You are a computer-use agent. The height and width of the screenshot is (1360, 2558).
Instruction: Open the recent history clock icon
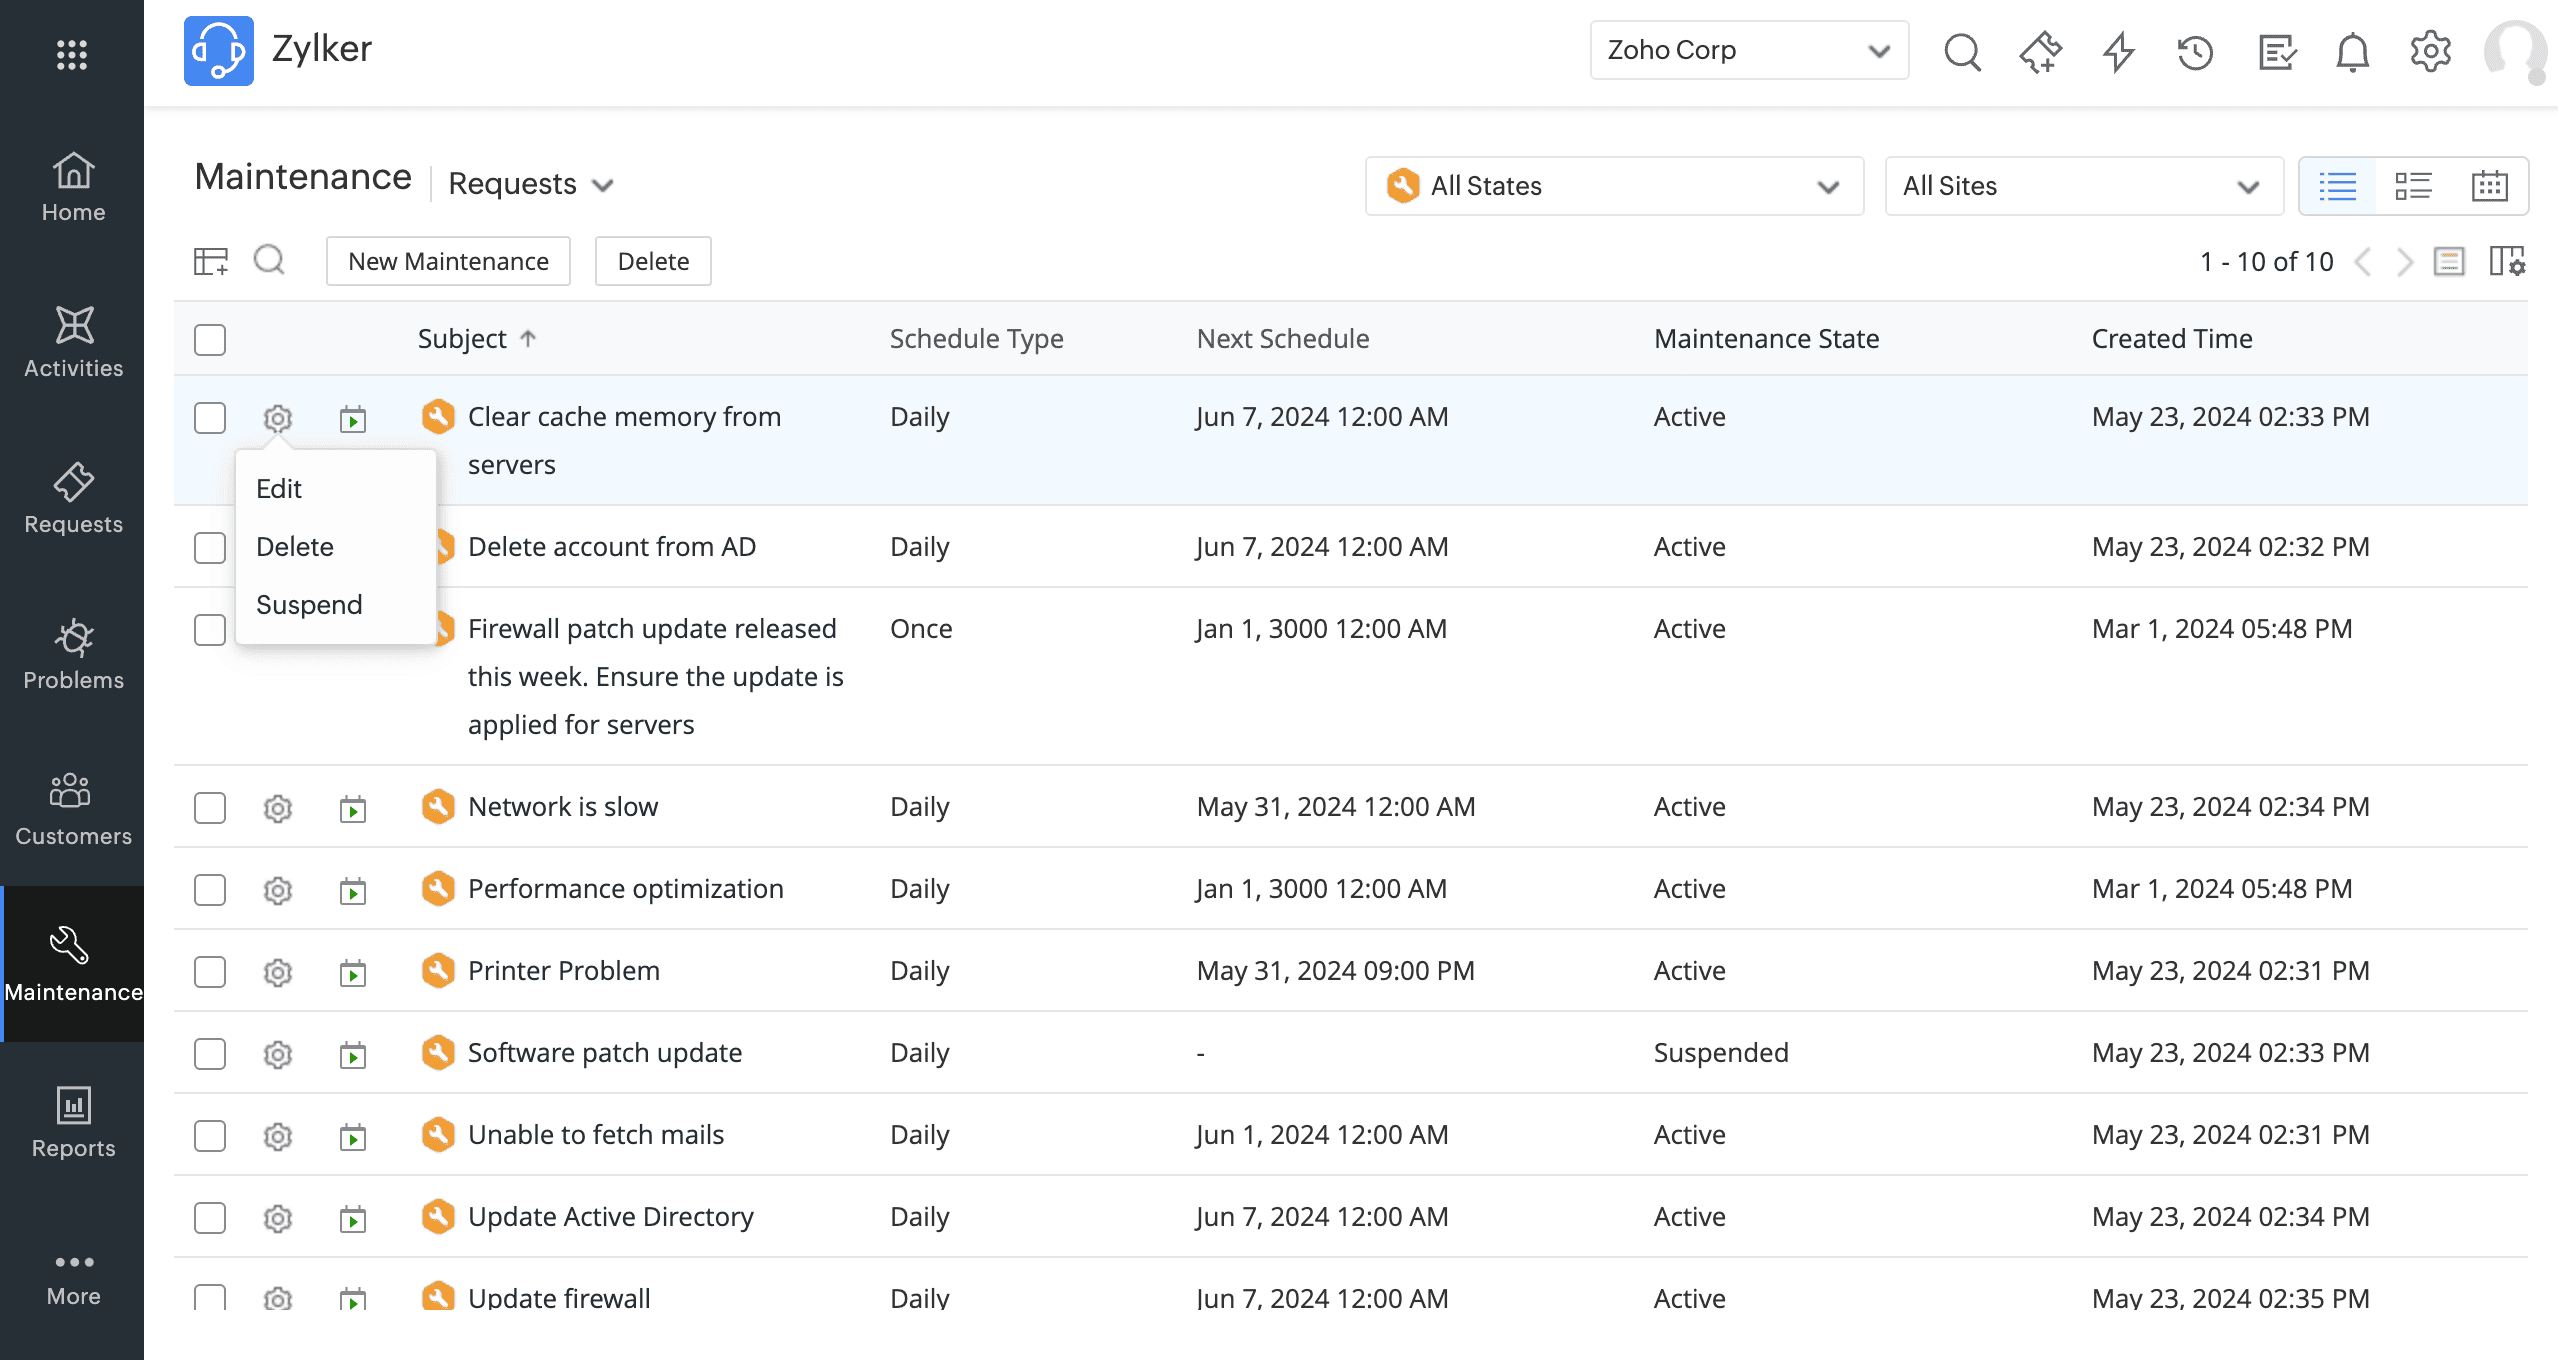[2195, 52]
